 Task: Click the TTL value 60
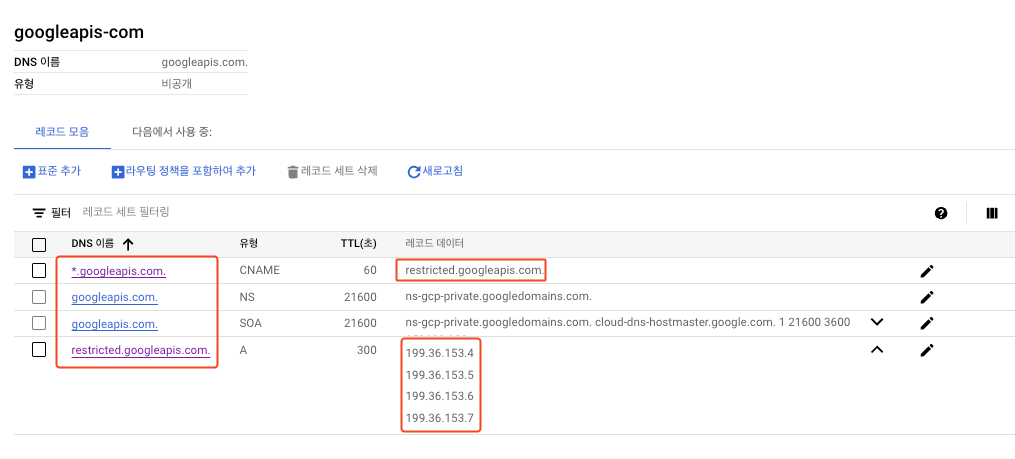pyautogui.click(x=370, y=270)
